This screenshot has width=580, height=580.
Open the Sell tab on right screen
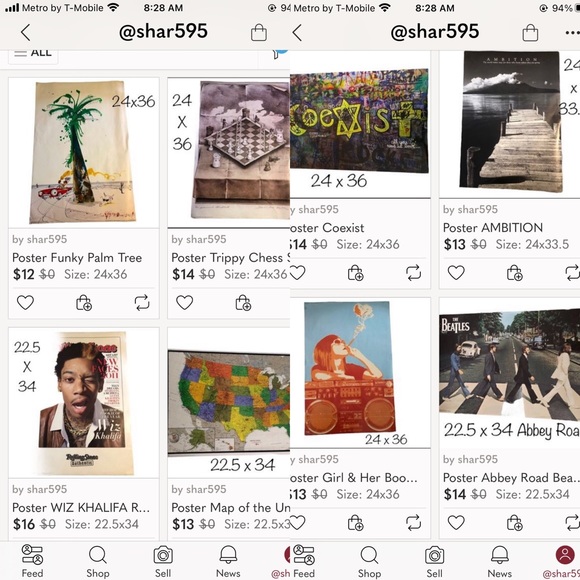[x=434, y=561]
